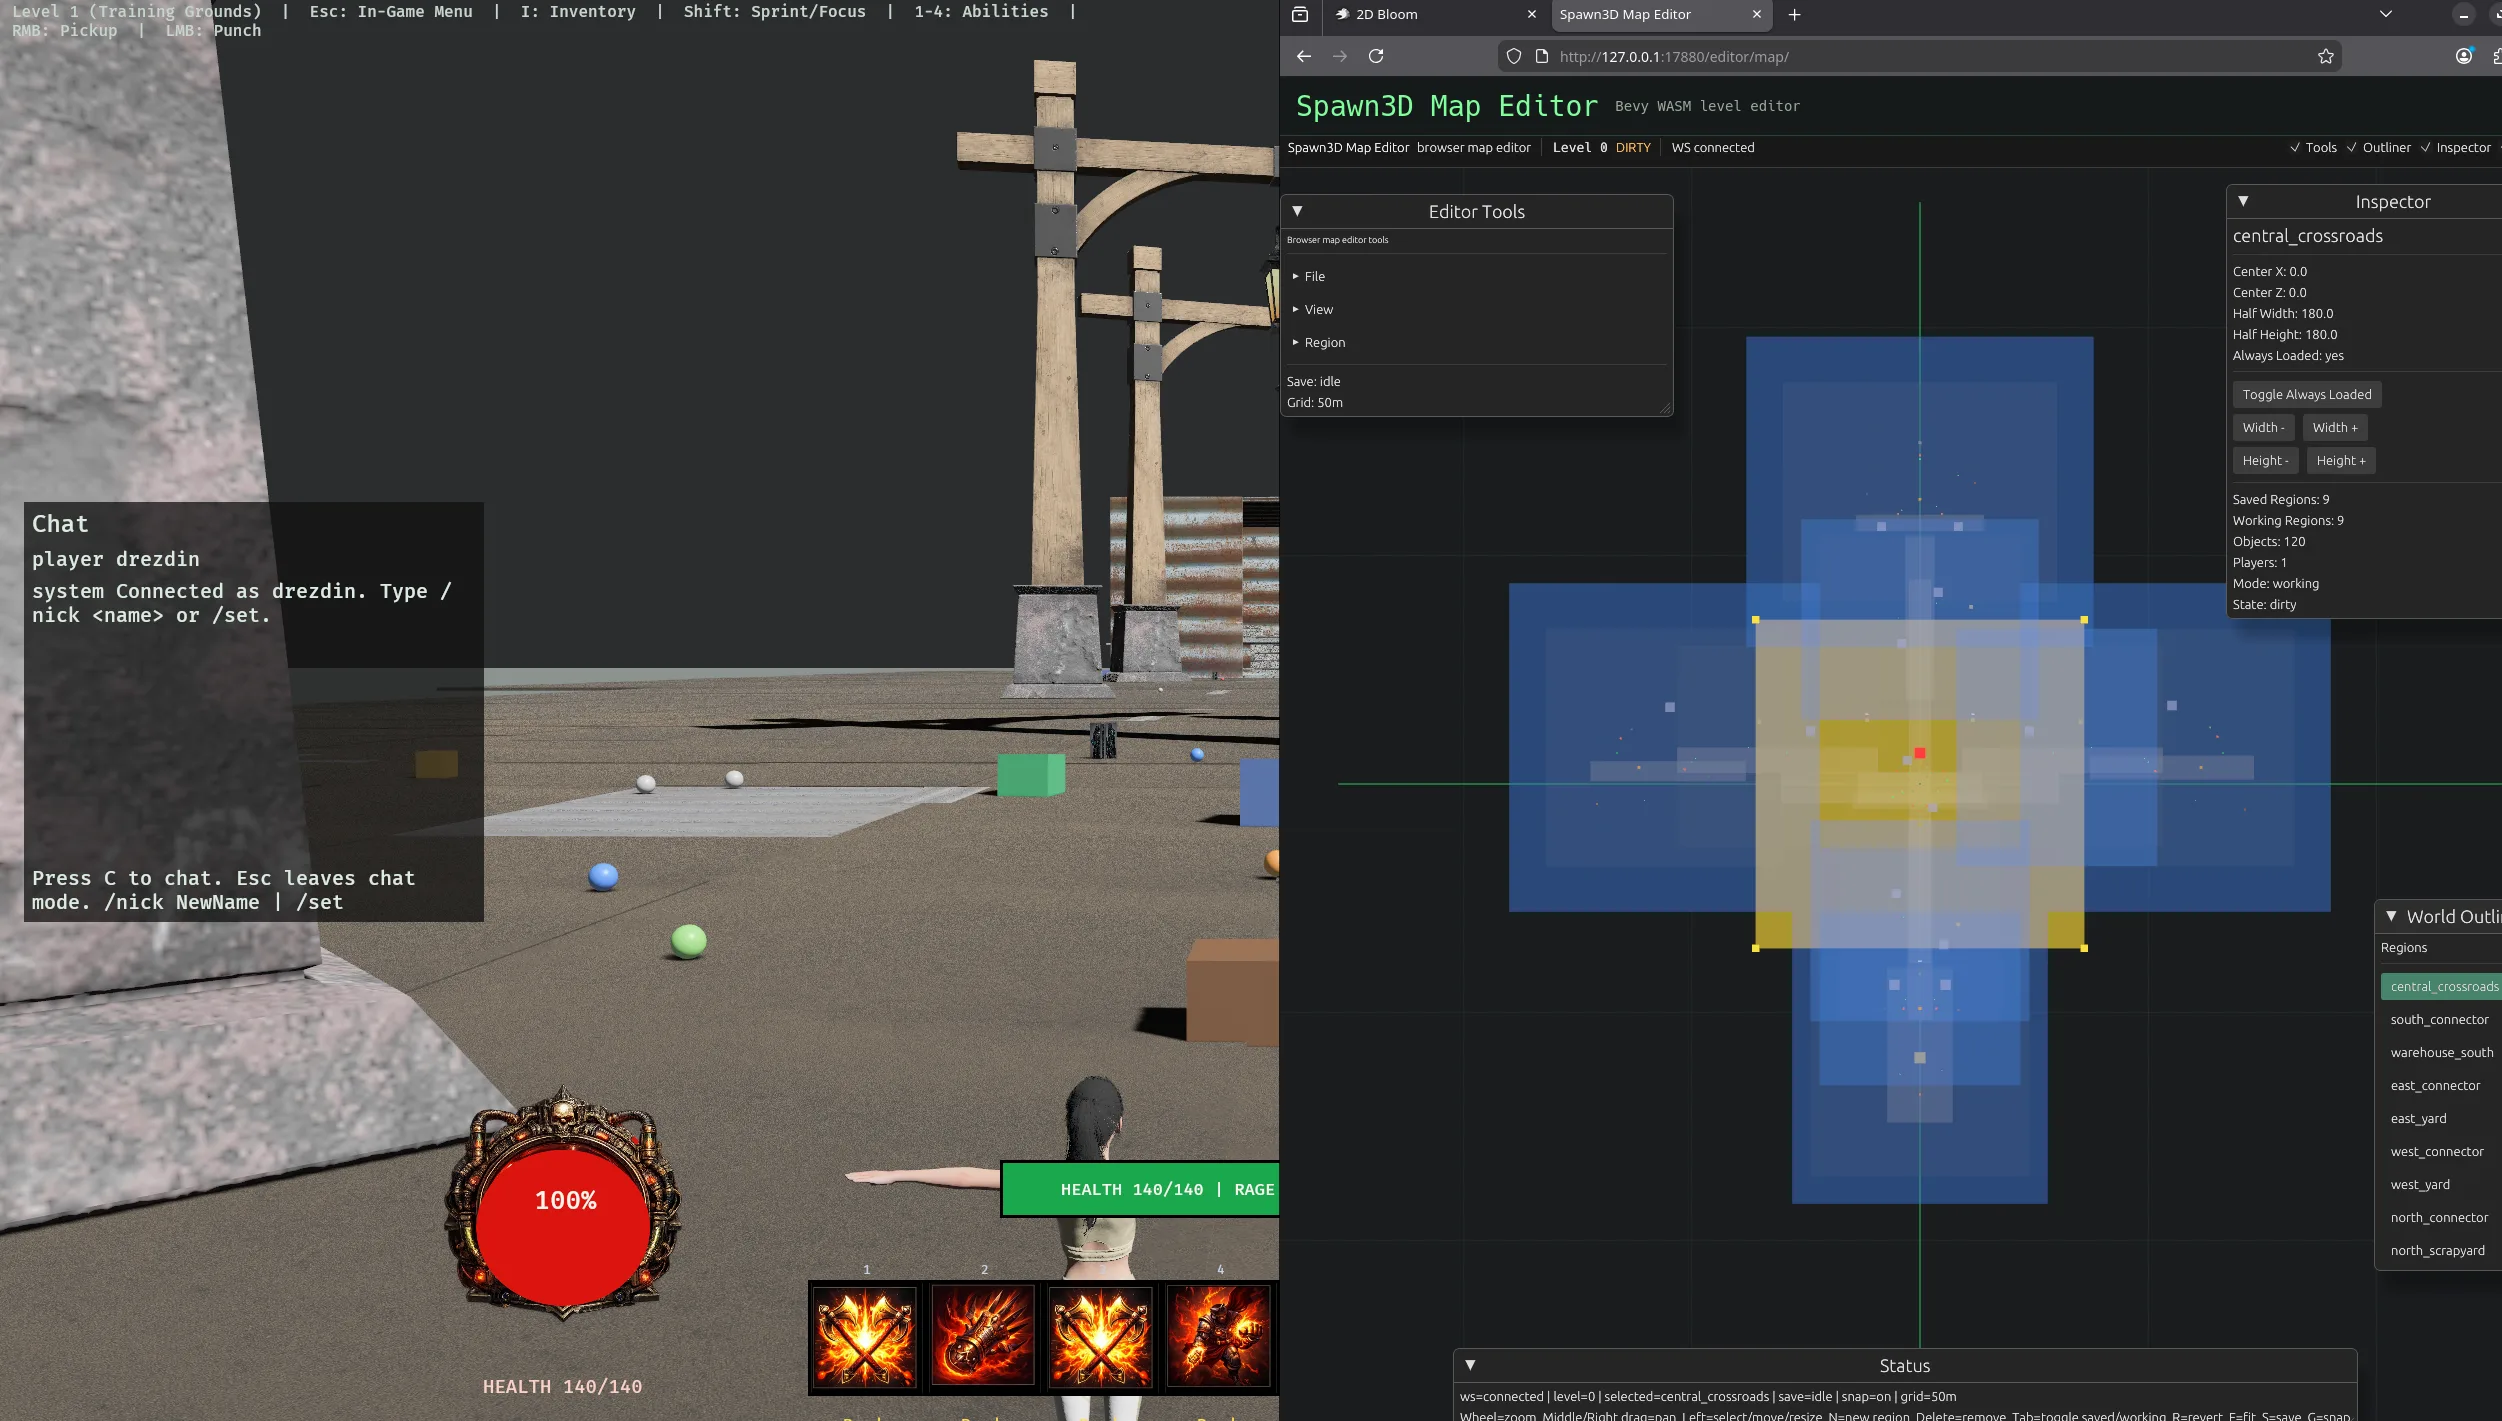
Task: Toggle the Outliner panel checkmark off
Action: coord(2352,147)
